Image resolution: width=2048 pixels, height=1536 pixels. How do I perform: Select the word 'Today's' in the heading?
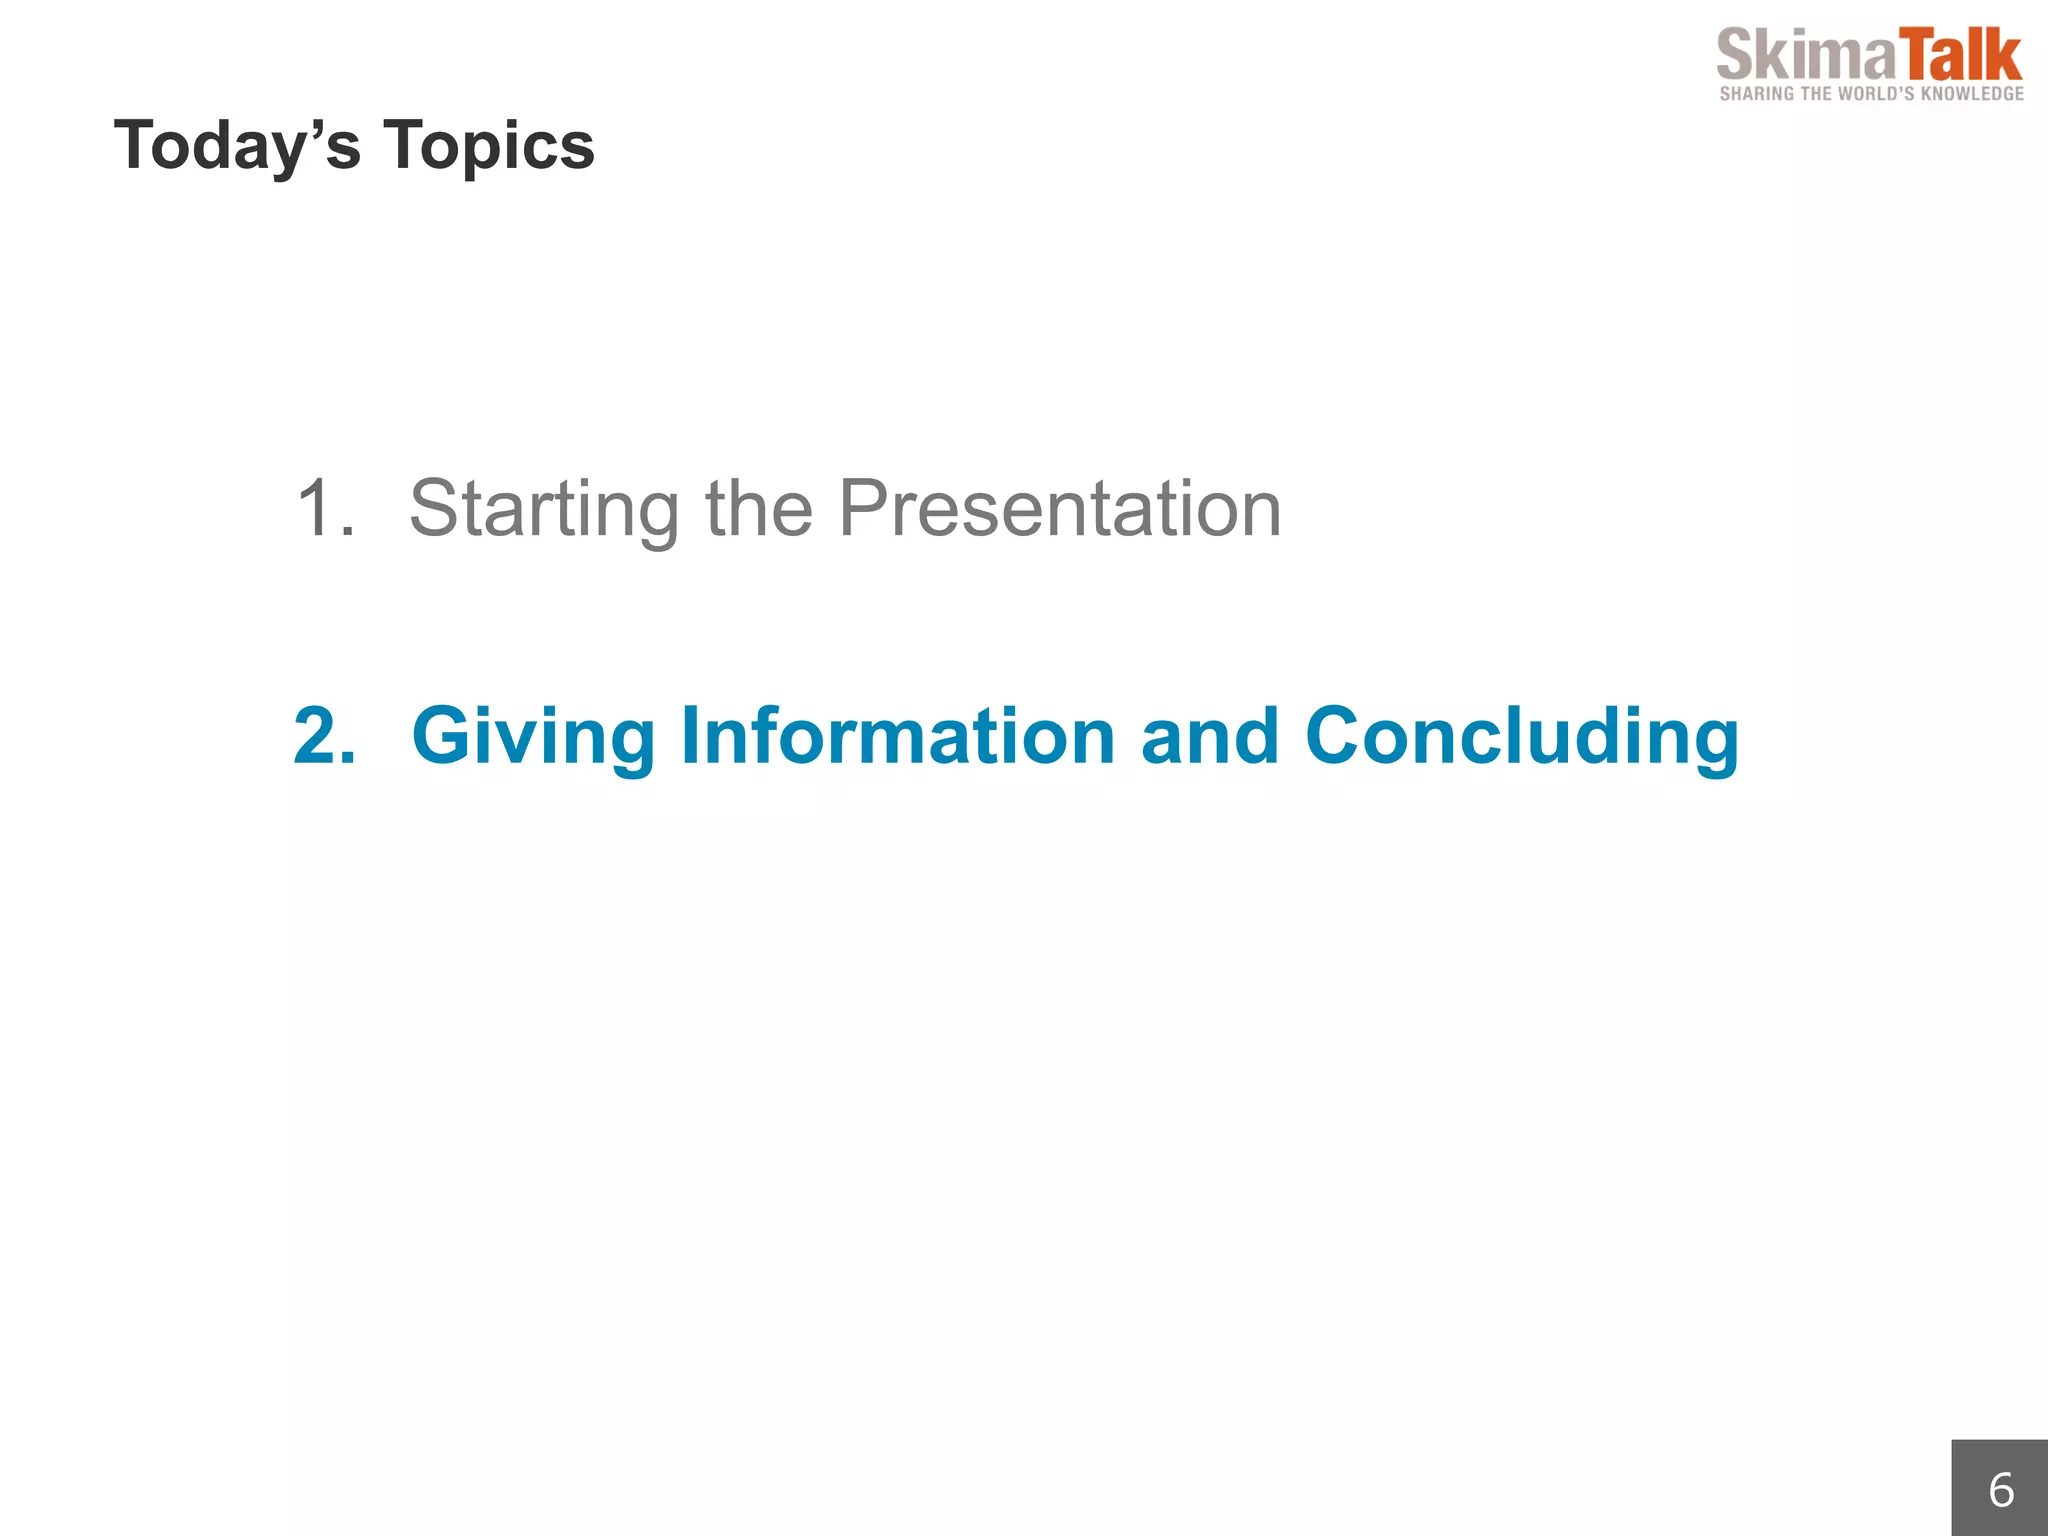point(237,147)
